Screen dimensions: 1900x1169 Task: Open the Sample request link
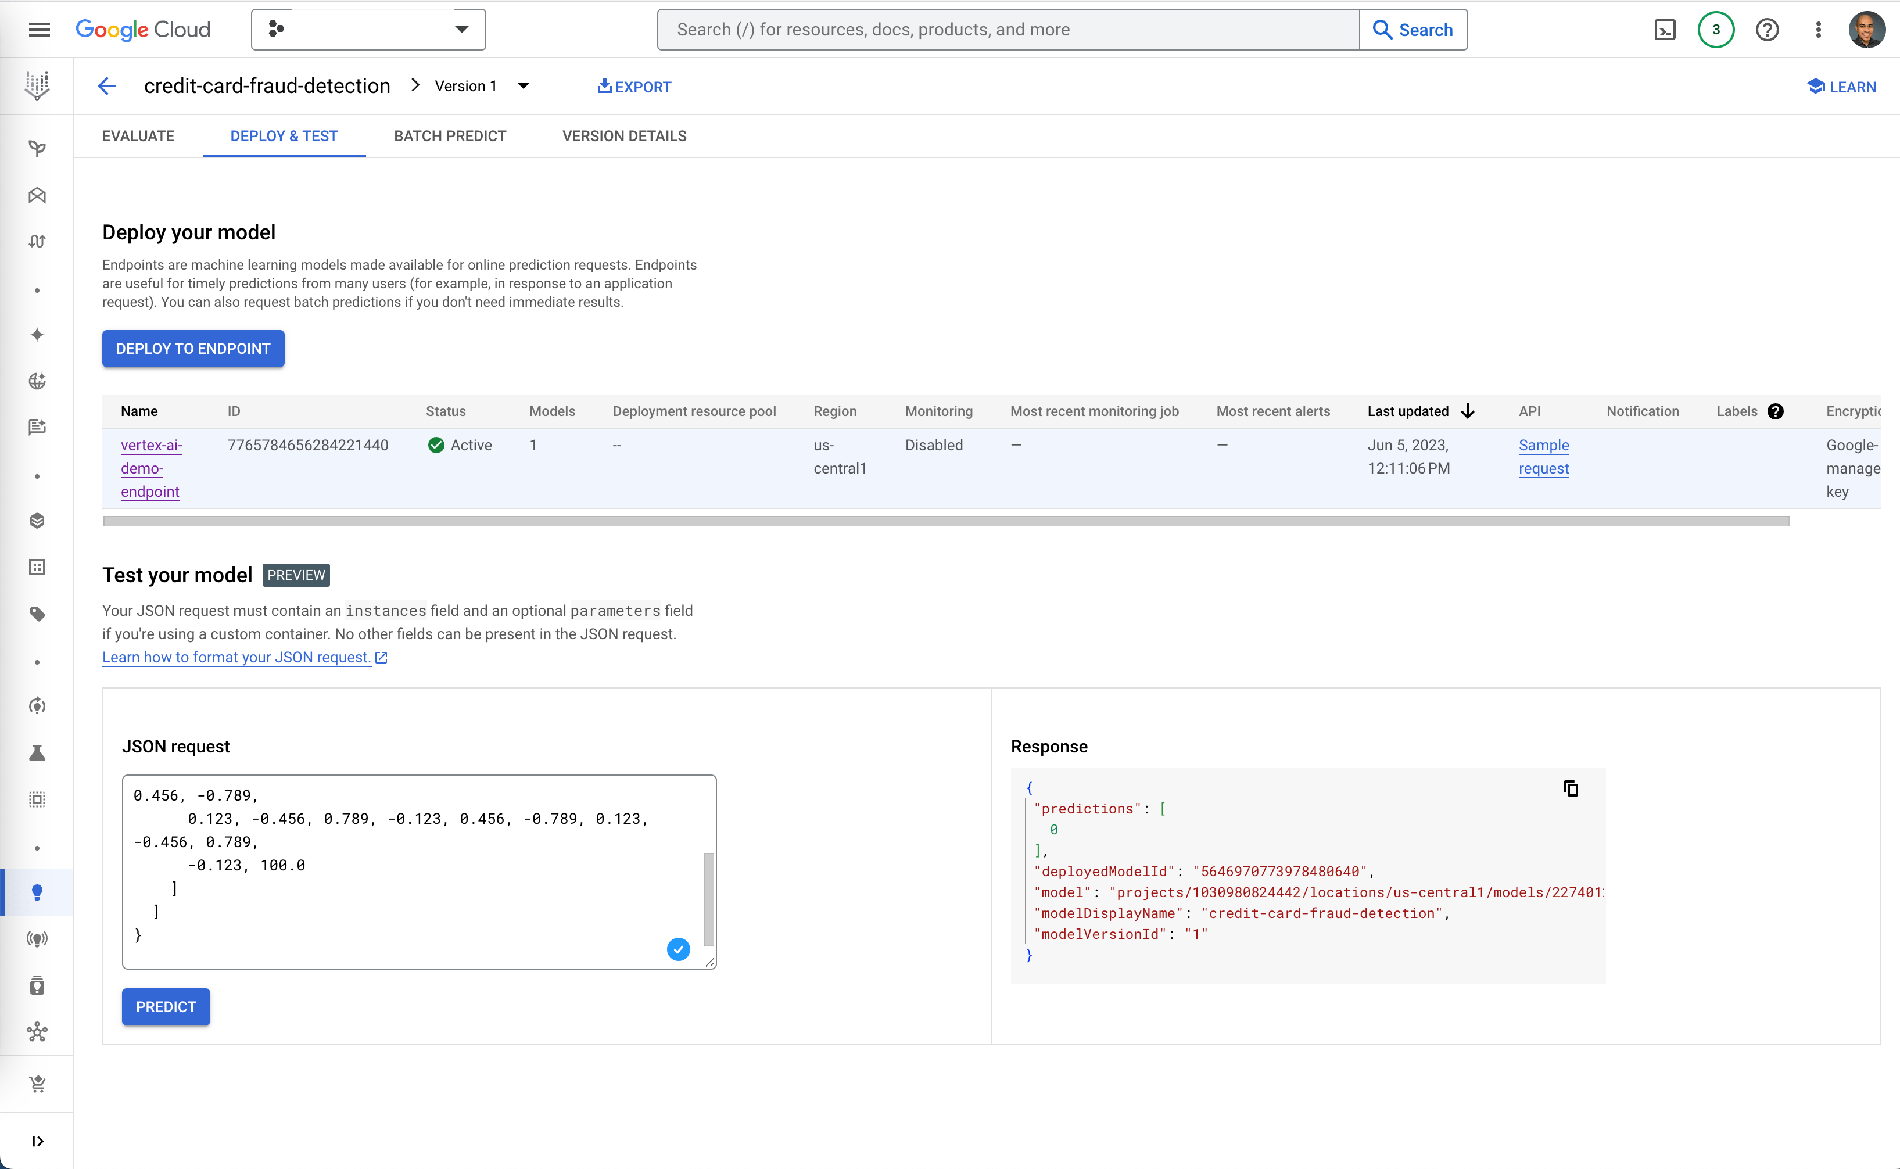(1543, 457)
